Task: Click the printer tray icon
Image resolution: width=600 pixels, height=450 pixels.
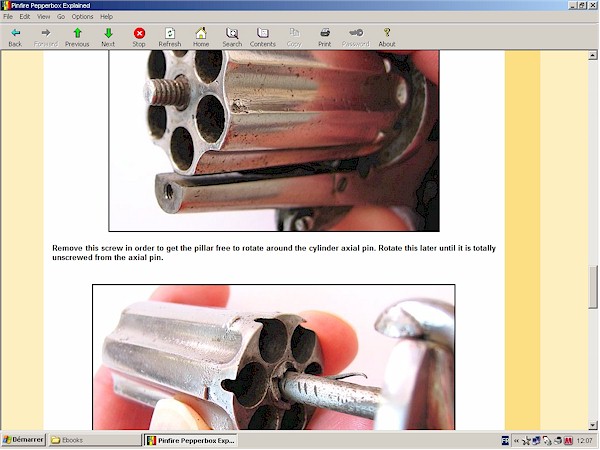Action: (x=558, y=441)
